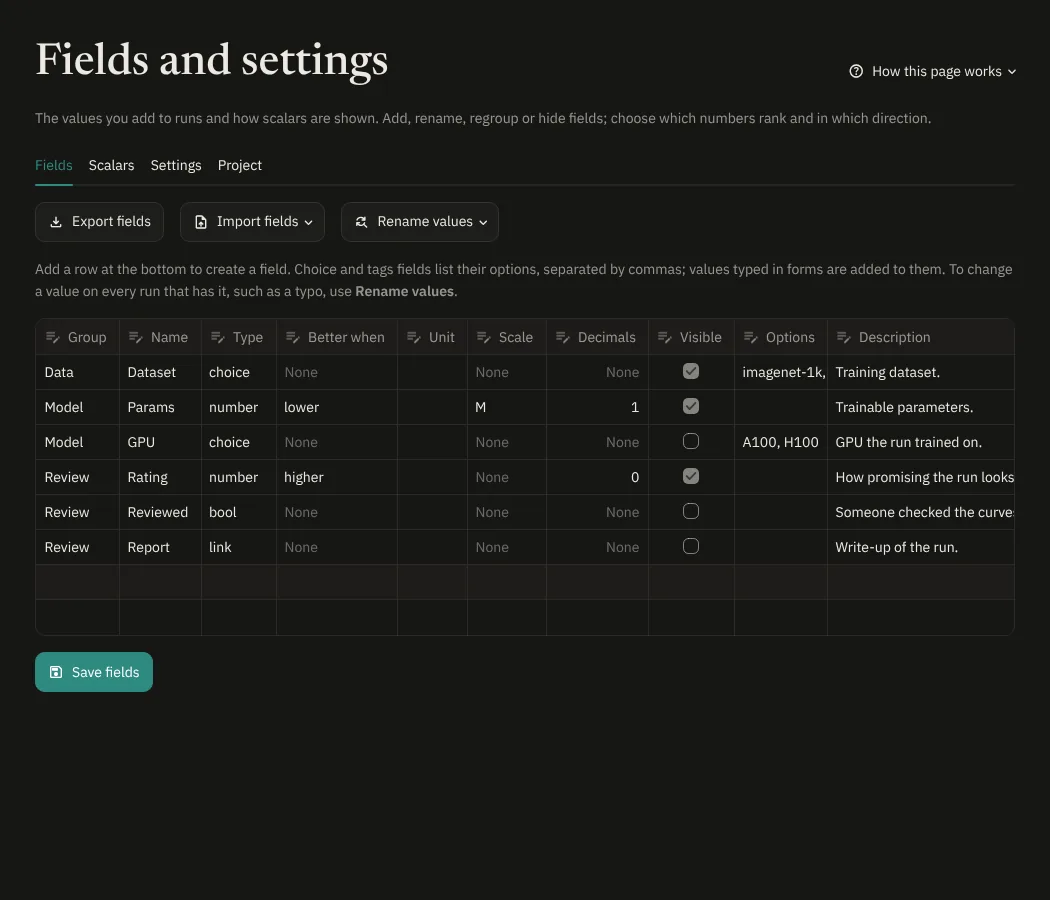This screenshot has height=900, width=1050.
Task: Select the Reviewed name cell
Action: coord(160,512)
